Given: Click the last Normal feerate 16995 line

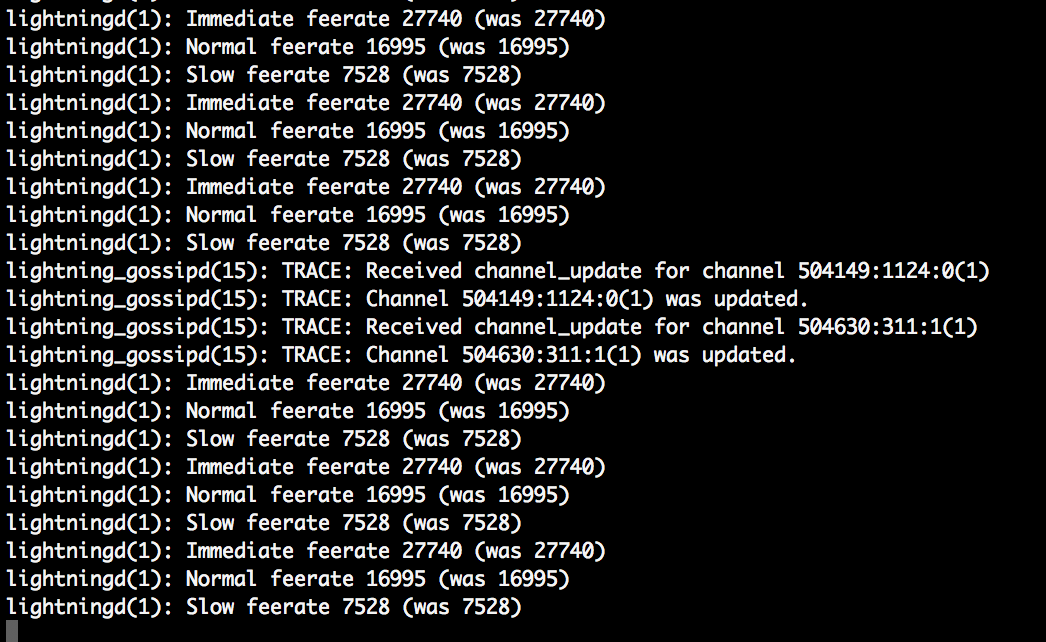Looking at the screenshot, I should [x=287, y=579].
